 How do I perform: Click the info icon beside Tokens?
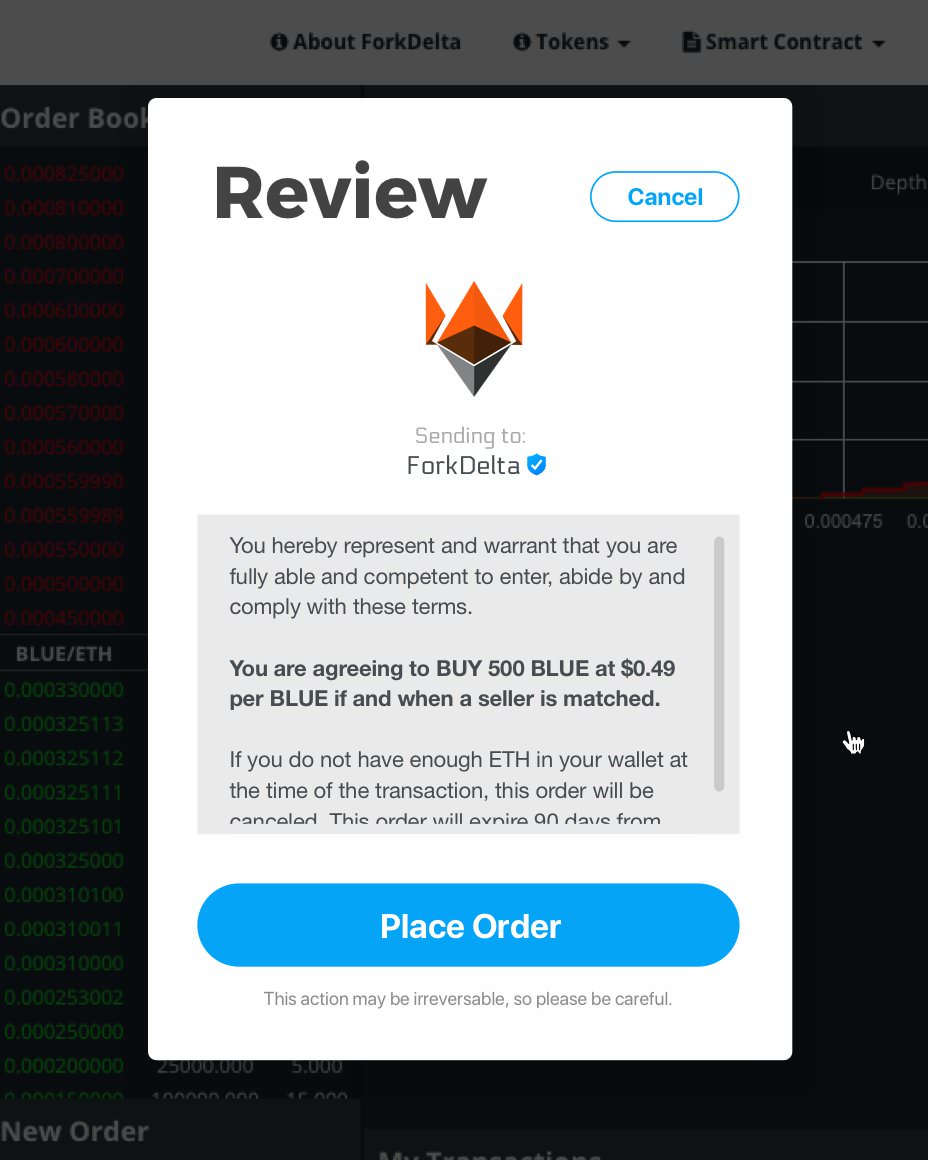(522, 42)
